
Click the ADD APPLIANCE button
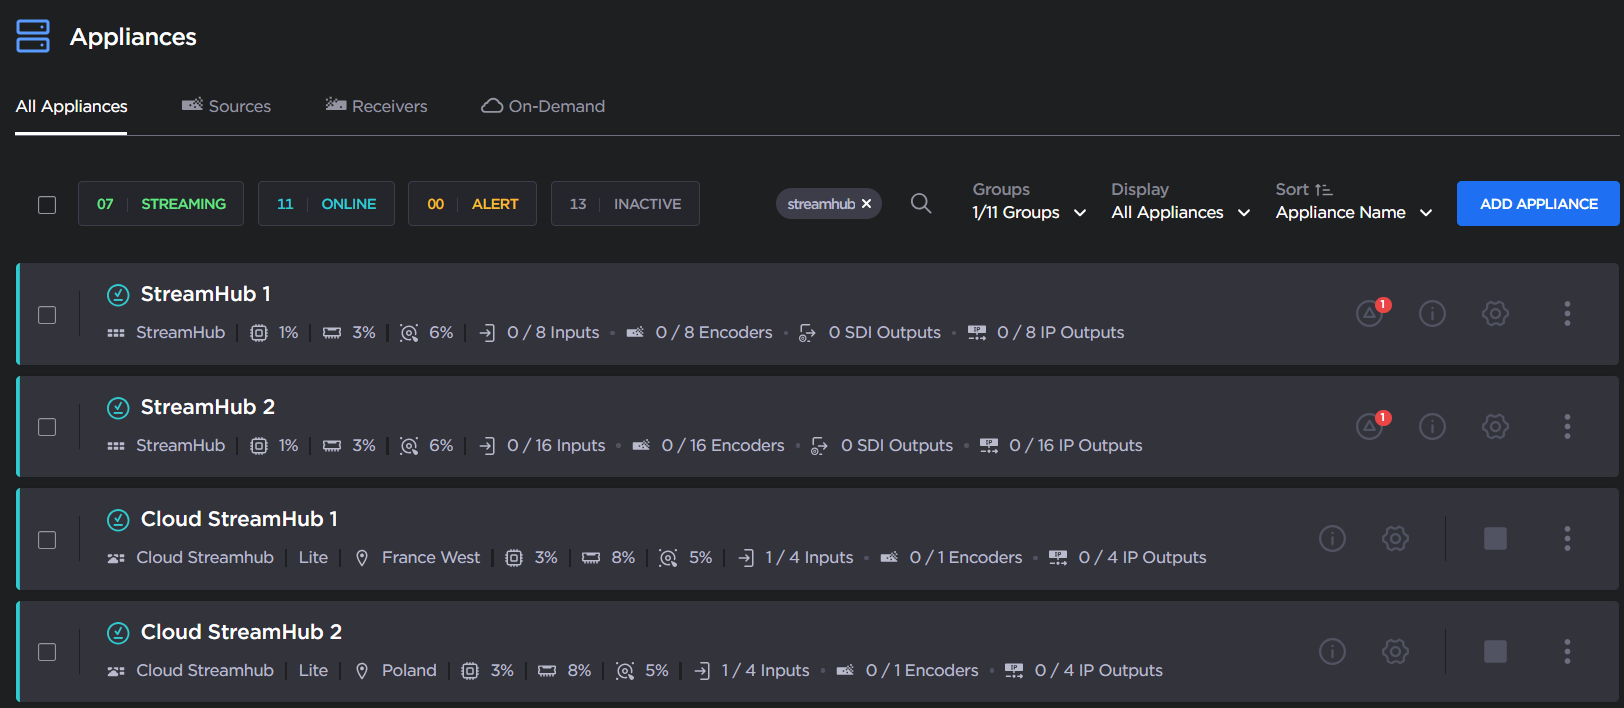[x=1537, y=204]
